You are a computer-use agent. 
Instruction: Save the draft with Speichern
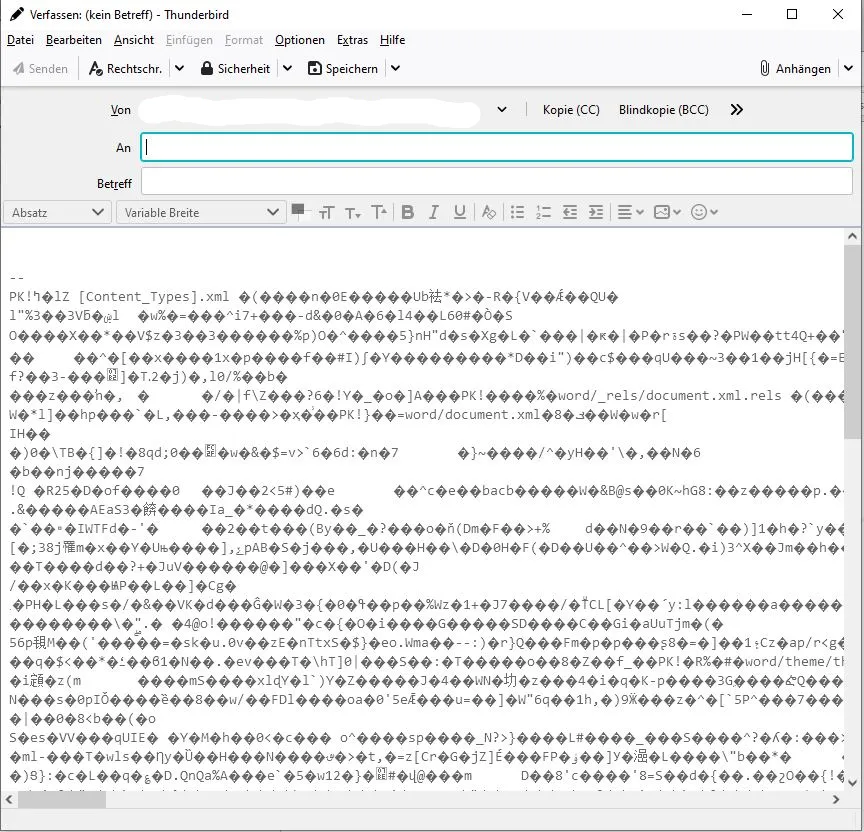(x=343, y=68)
